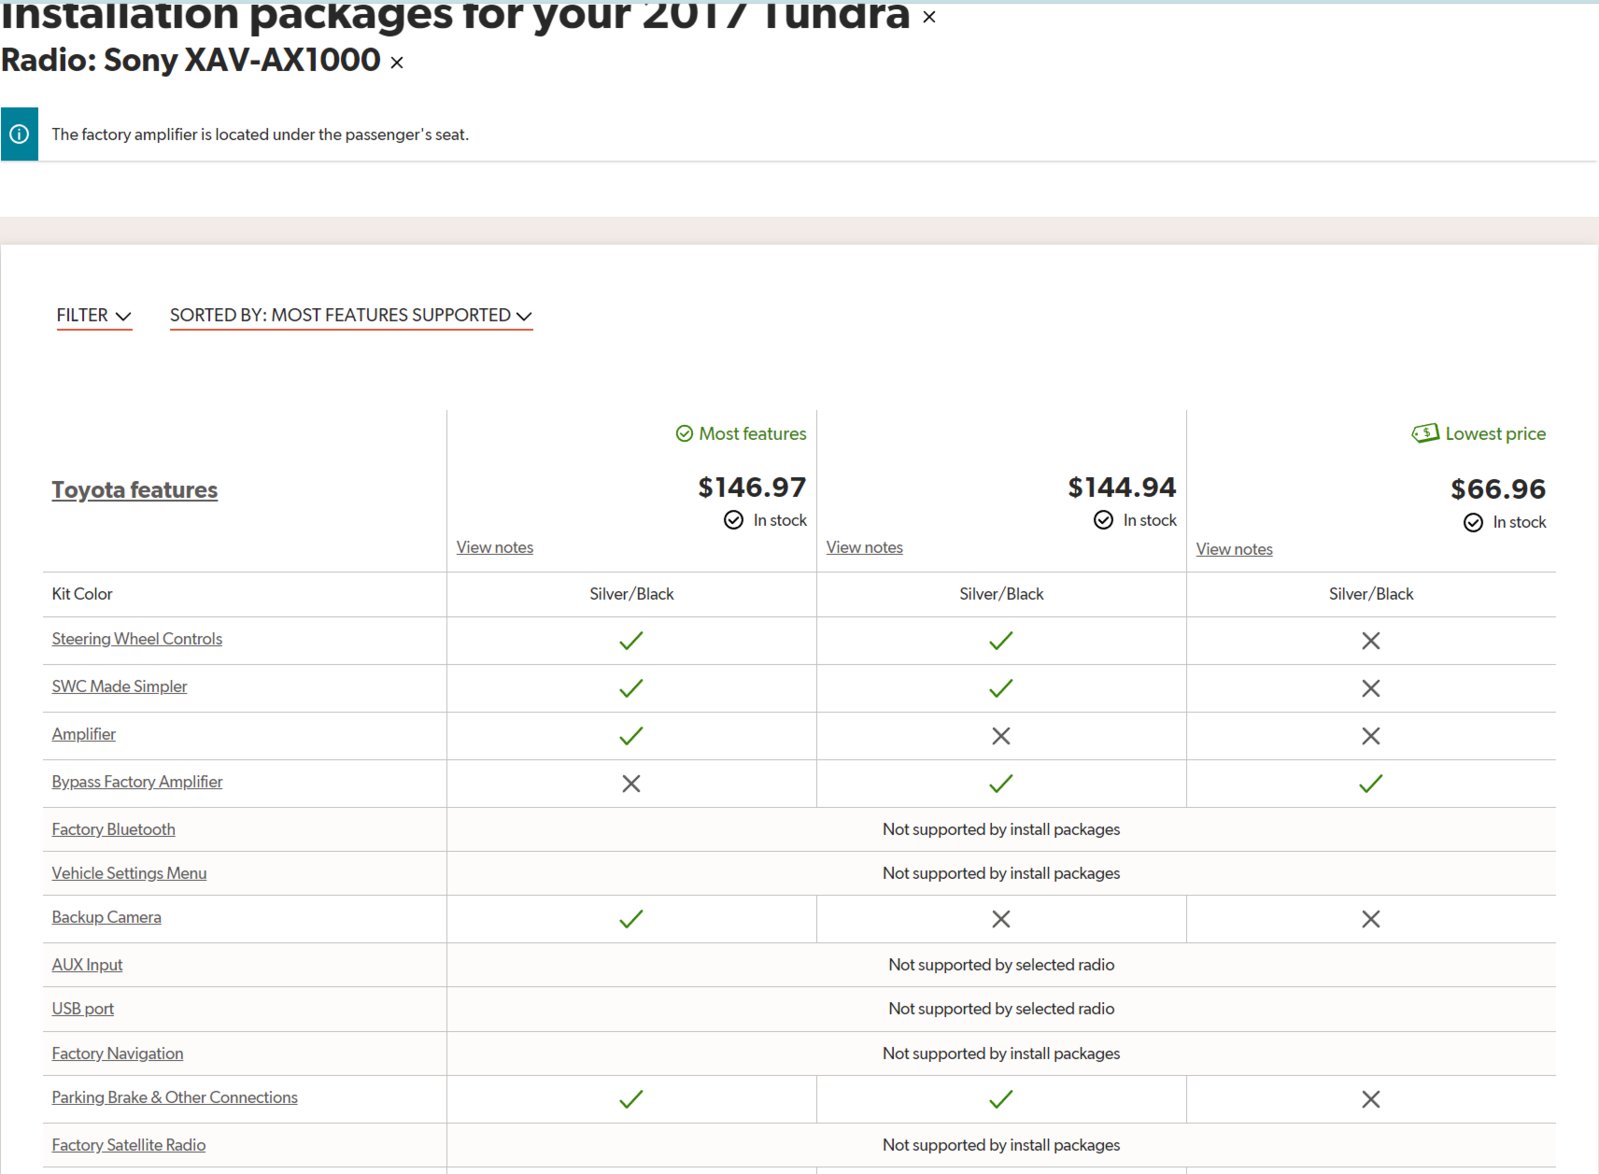Open Factory Bluetooth feature link
This screenshot has height=1174, width=1599.
[x=113, y=829]
